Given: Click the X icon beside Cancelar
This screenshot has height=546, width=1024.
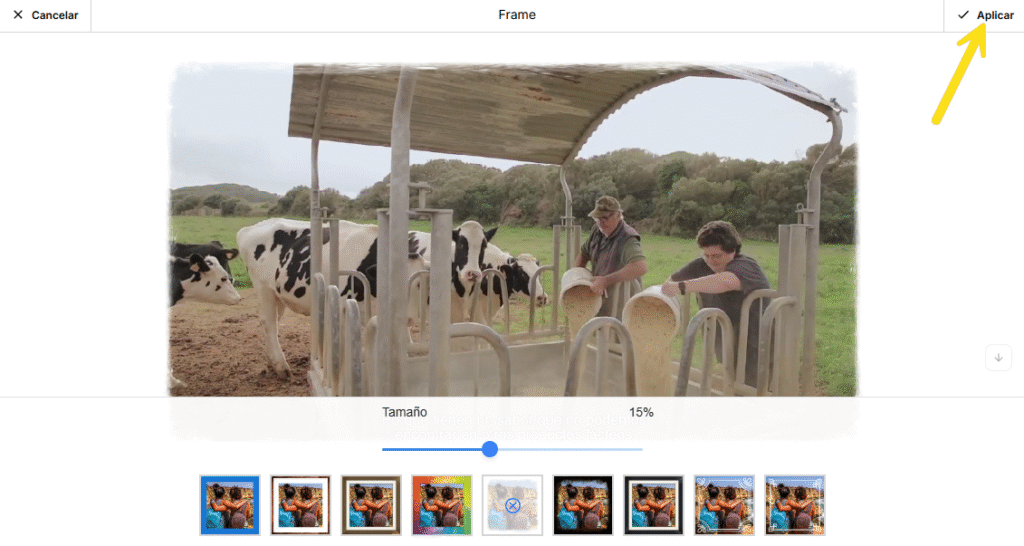Looking at the screenshot, I should 18,15.
